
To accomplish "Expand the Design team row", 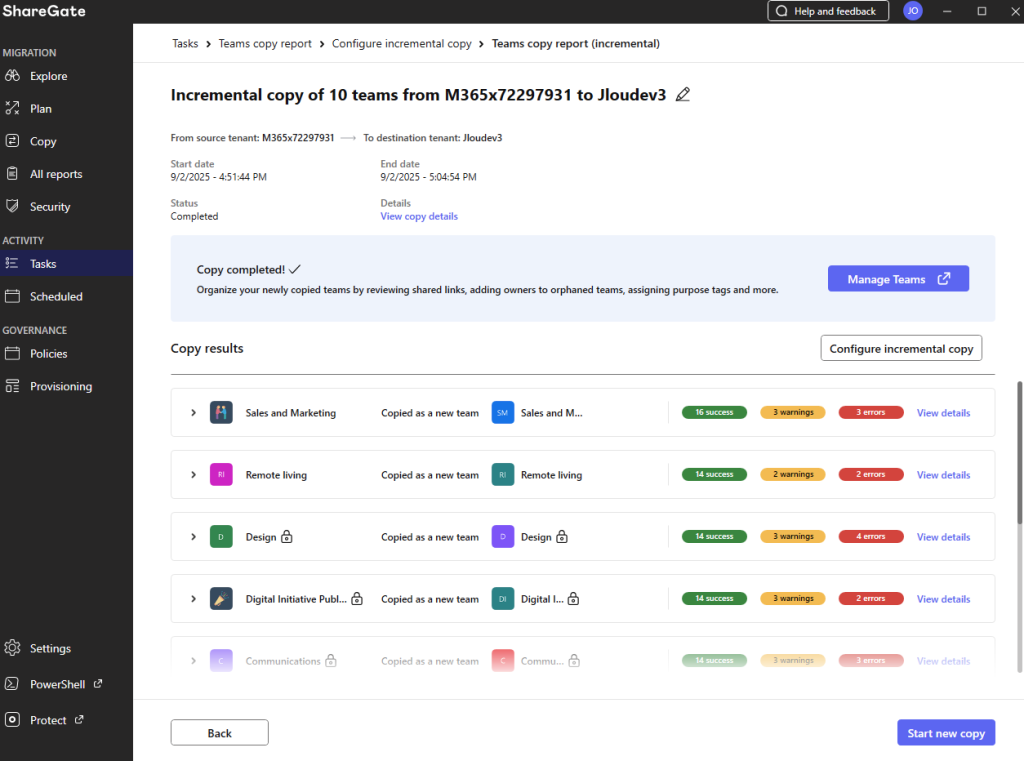I will (x=193, y=537).
